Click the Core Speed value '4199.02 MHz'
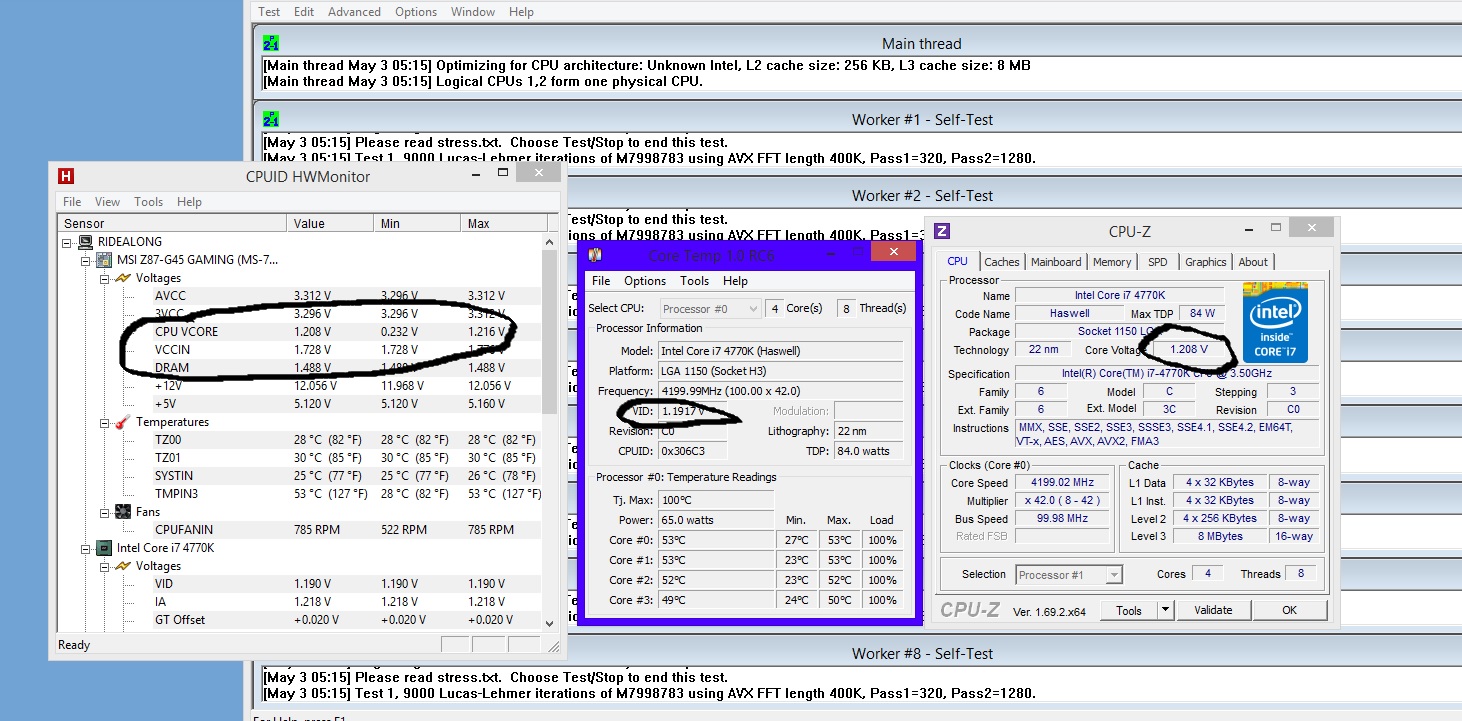The height and width of the screenshot is (721, 1462). pyautogui.click(x=1061, y=483)
